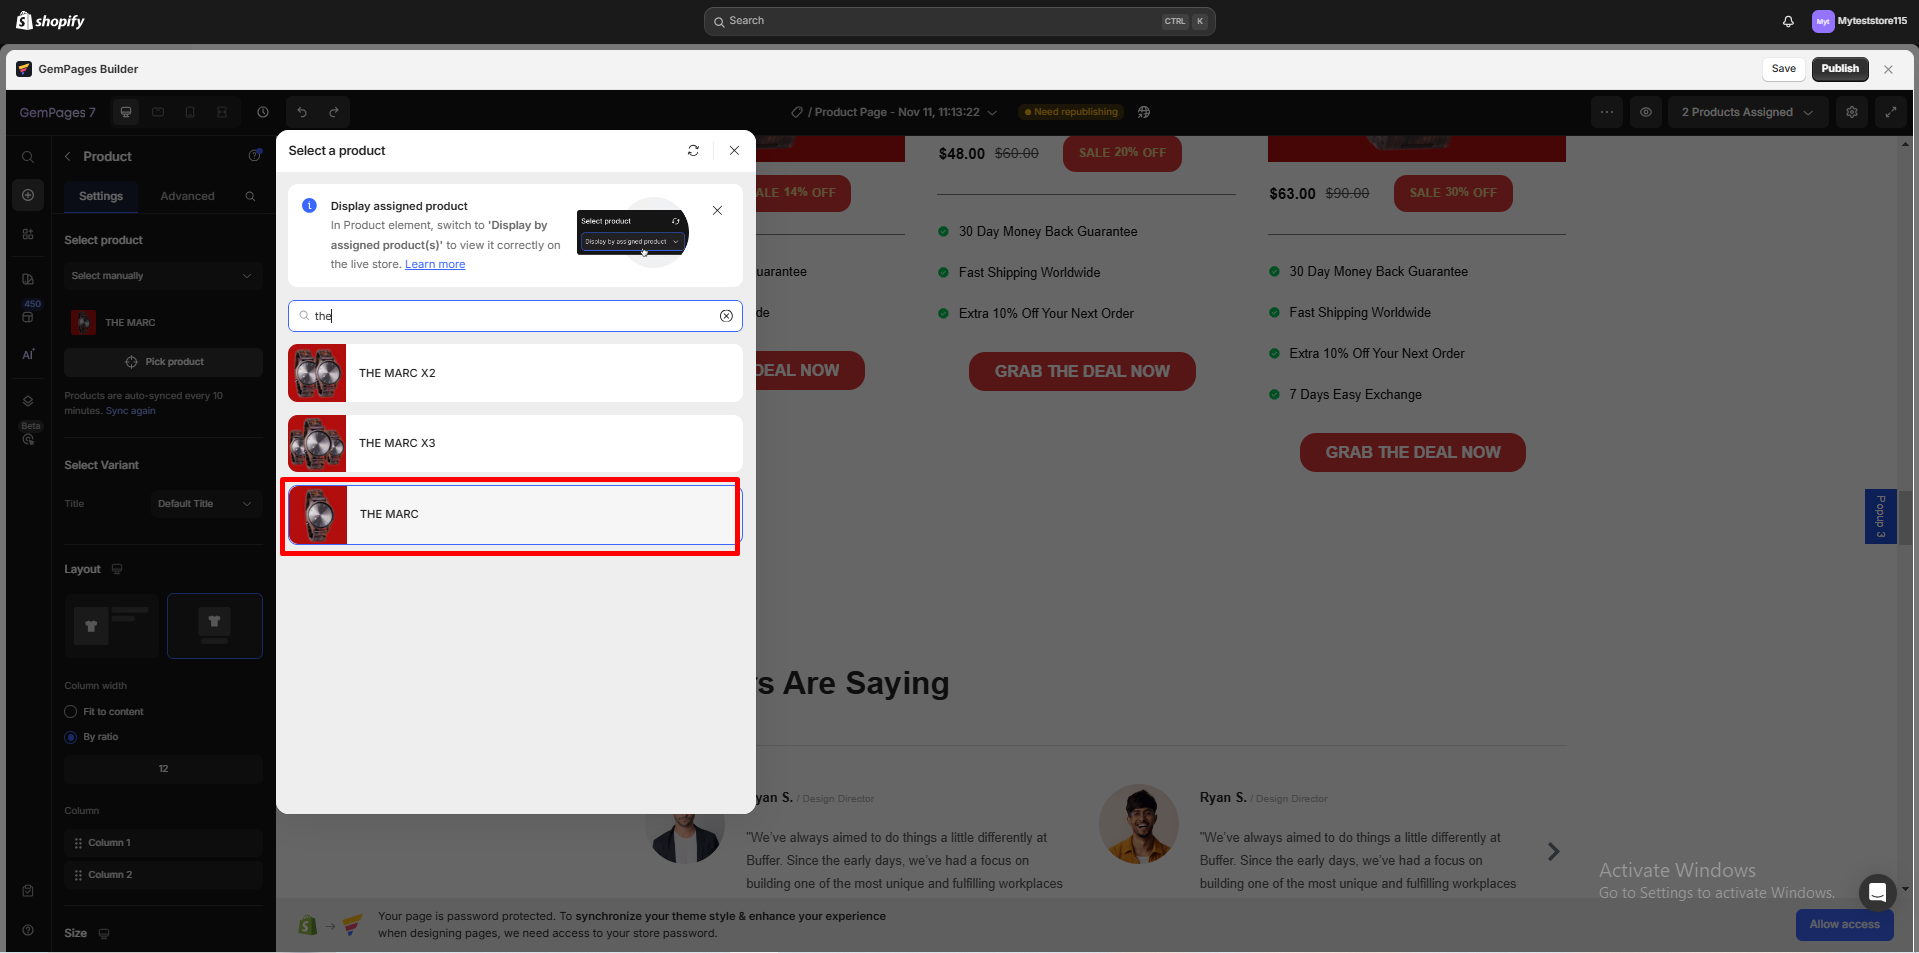Click the product search field
The height and width of the screenshot is (953, 1919).
point(515,316)
